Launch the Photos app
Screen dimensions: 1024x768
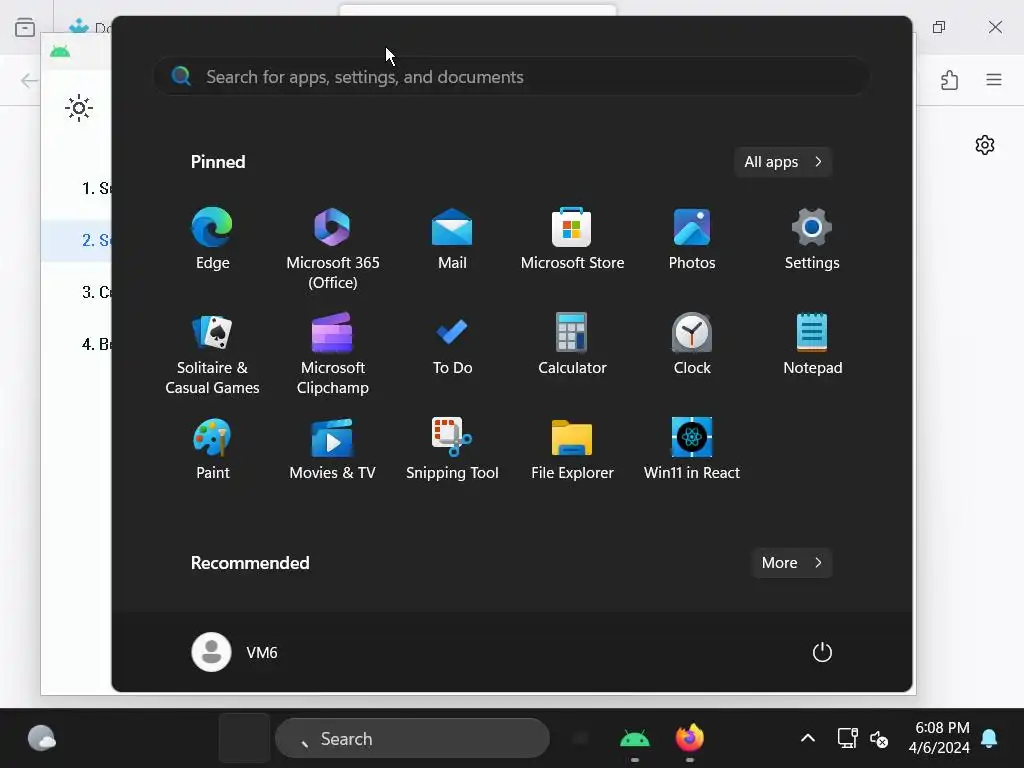[x=692, y=238]
